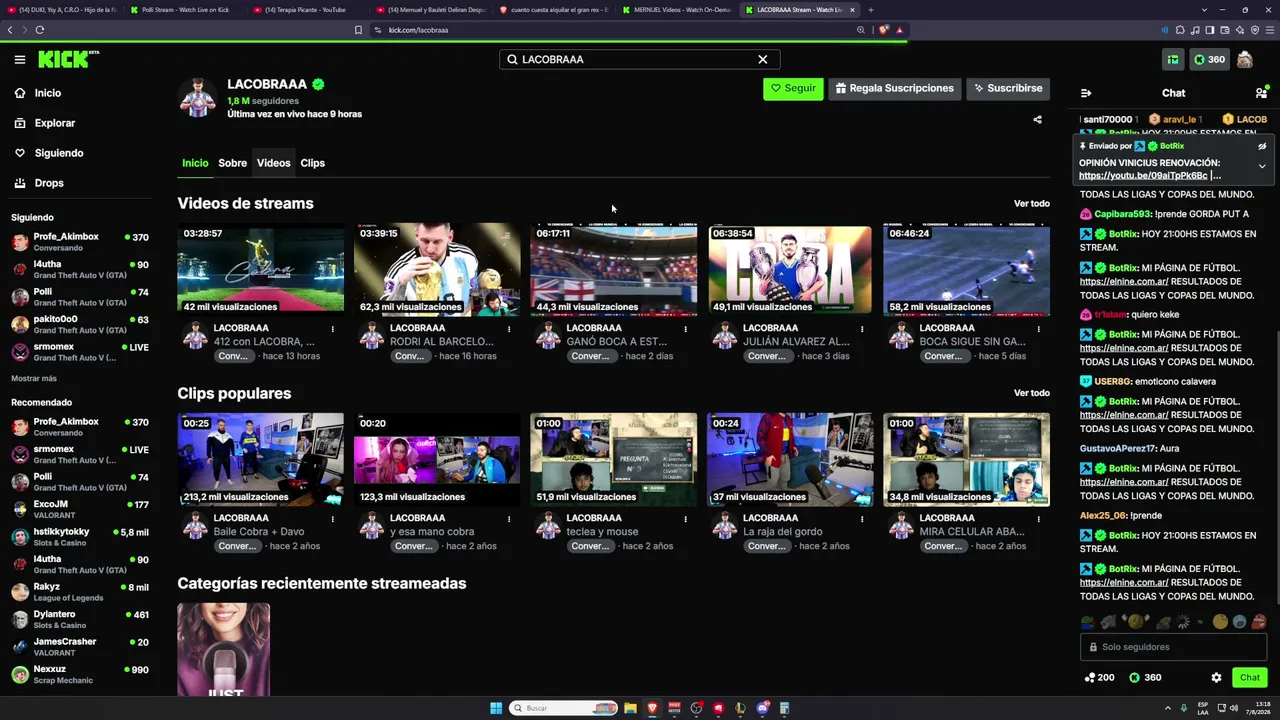Expand Mostrar más in the Siguiendo list

pyautogui.click(x=34, y=378)
